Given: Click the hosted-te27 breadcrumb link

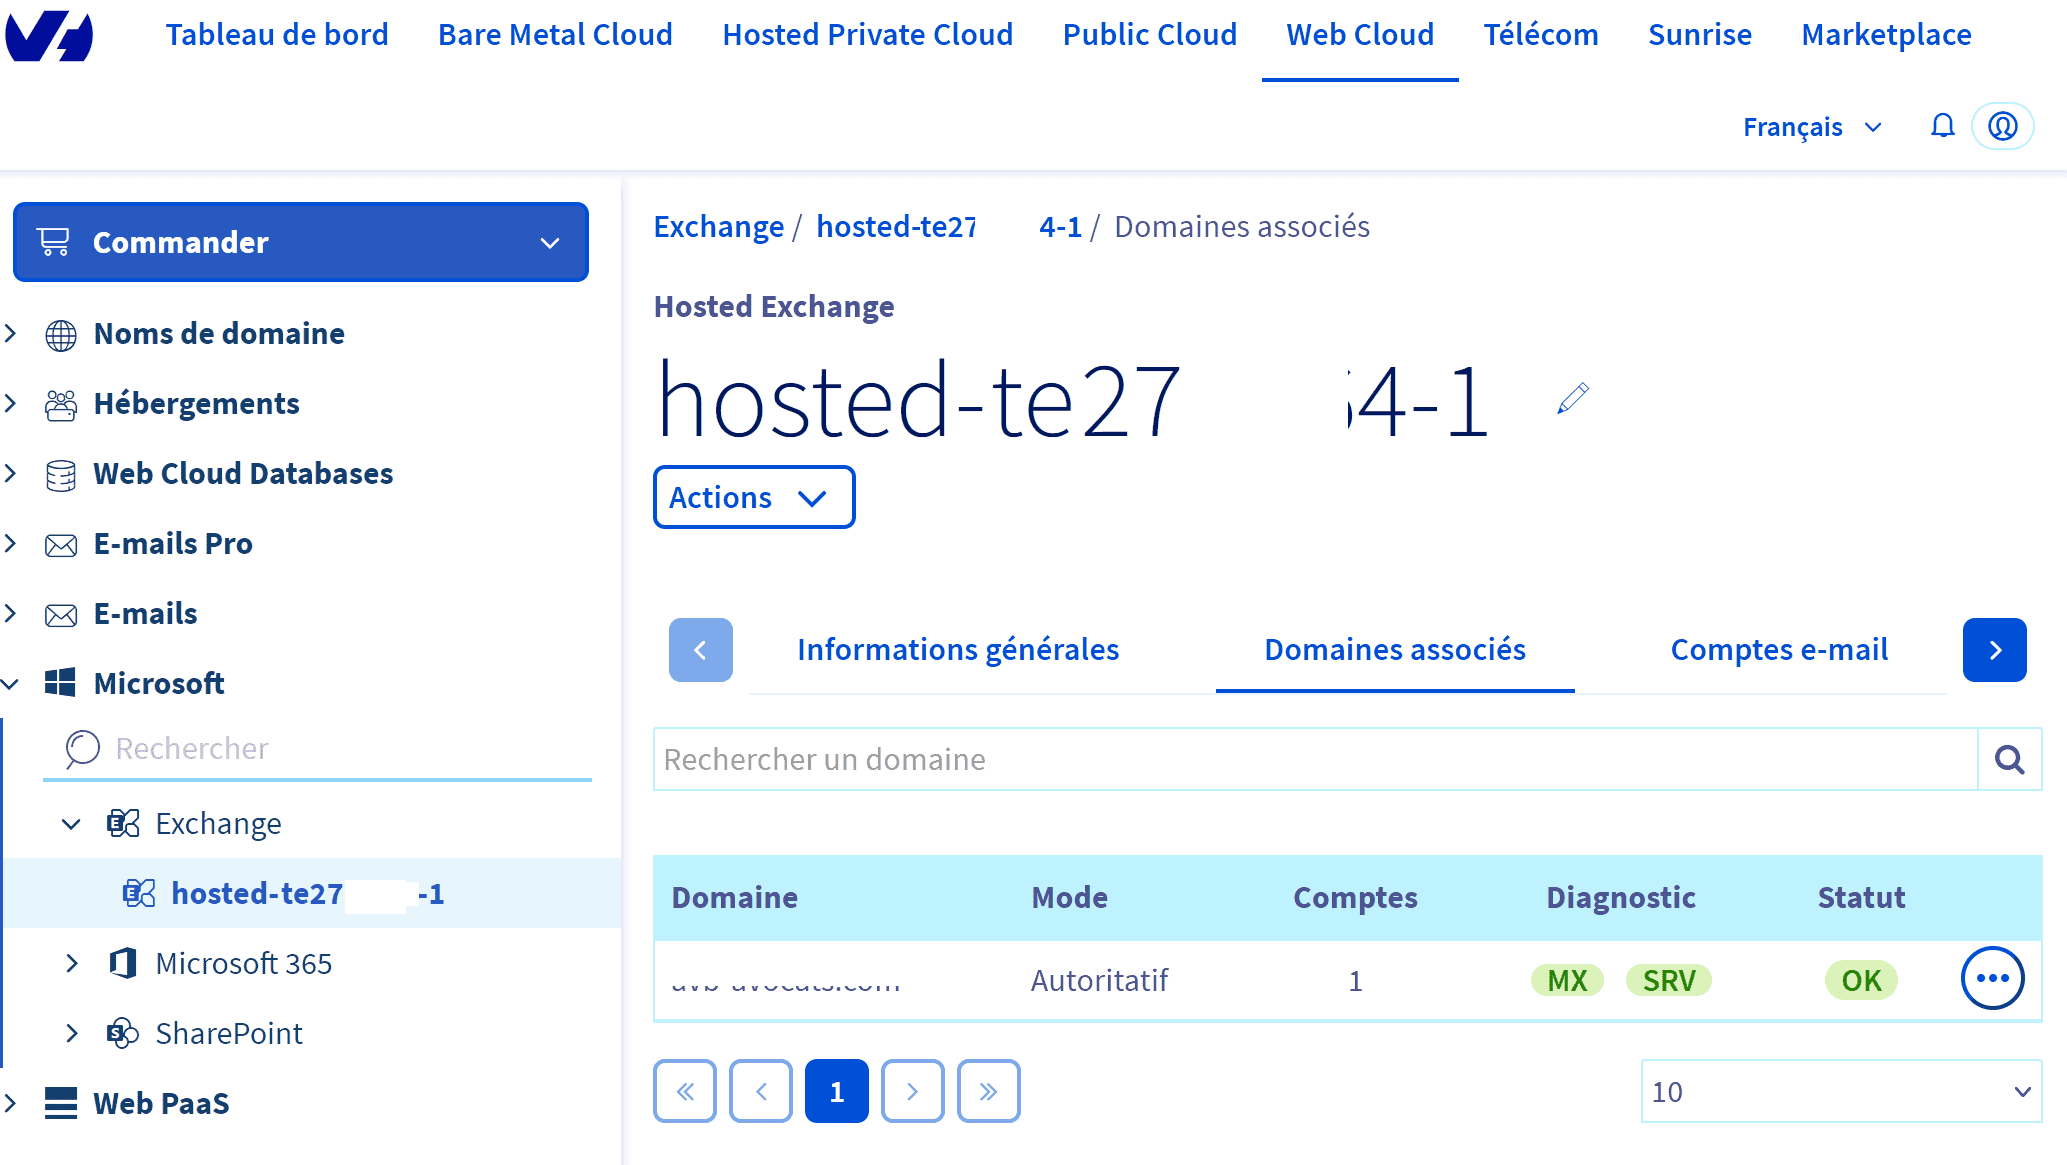Looking at the screenshot, I should pos(949,227).
